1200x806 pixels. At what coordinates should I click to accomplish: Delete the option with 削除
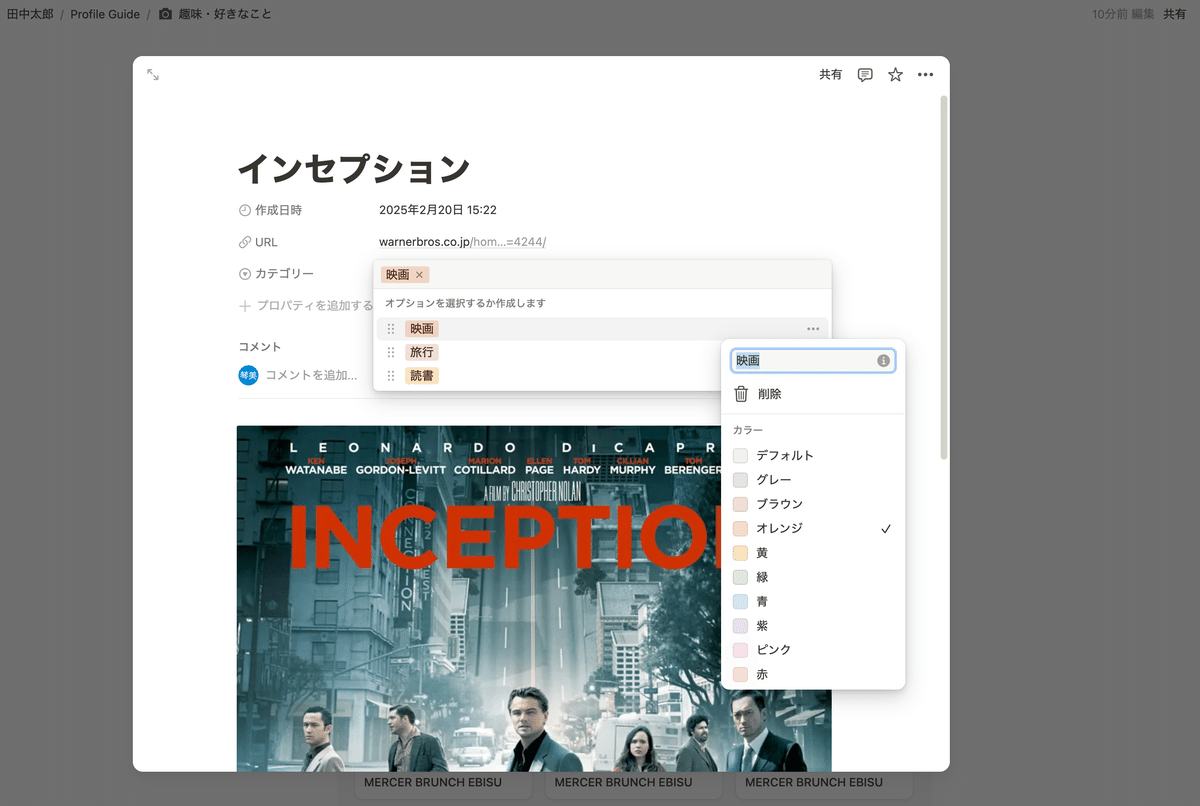pos(813,394)
